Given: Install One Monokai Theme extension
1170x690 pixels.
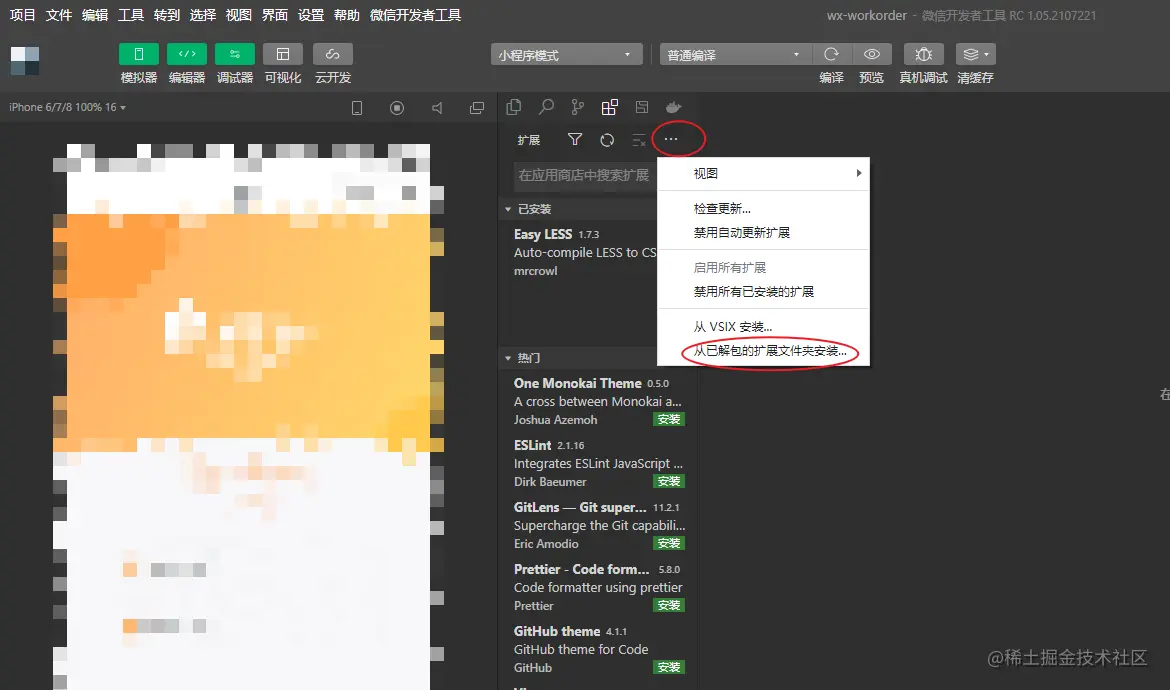Looking at the screenshot, I should coord(669,419).
